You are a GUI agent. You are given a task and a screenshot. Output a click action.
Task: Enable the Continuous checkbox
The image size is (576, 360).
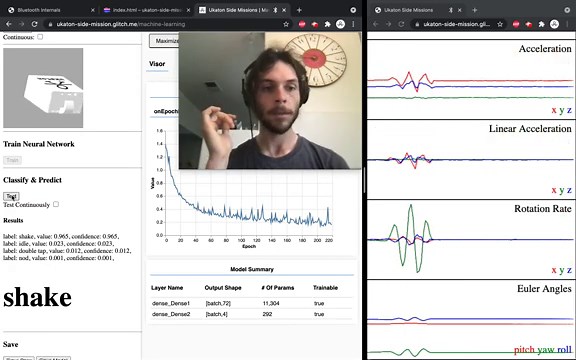(x=40, y=37)
